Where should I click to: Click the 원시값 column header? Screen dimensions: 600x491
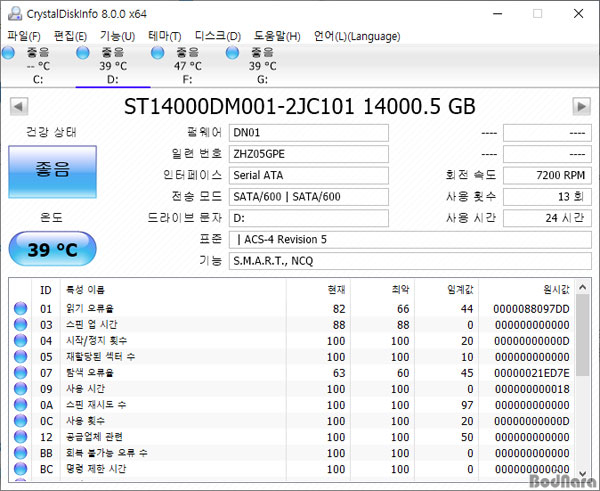tap(527, 290)
